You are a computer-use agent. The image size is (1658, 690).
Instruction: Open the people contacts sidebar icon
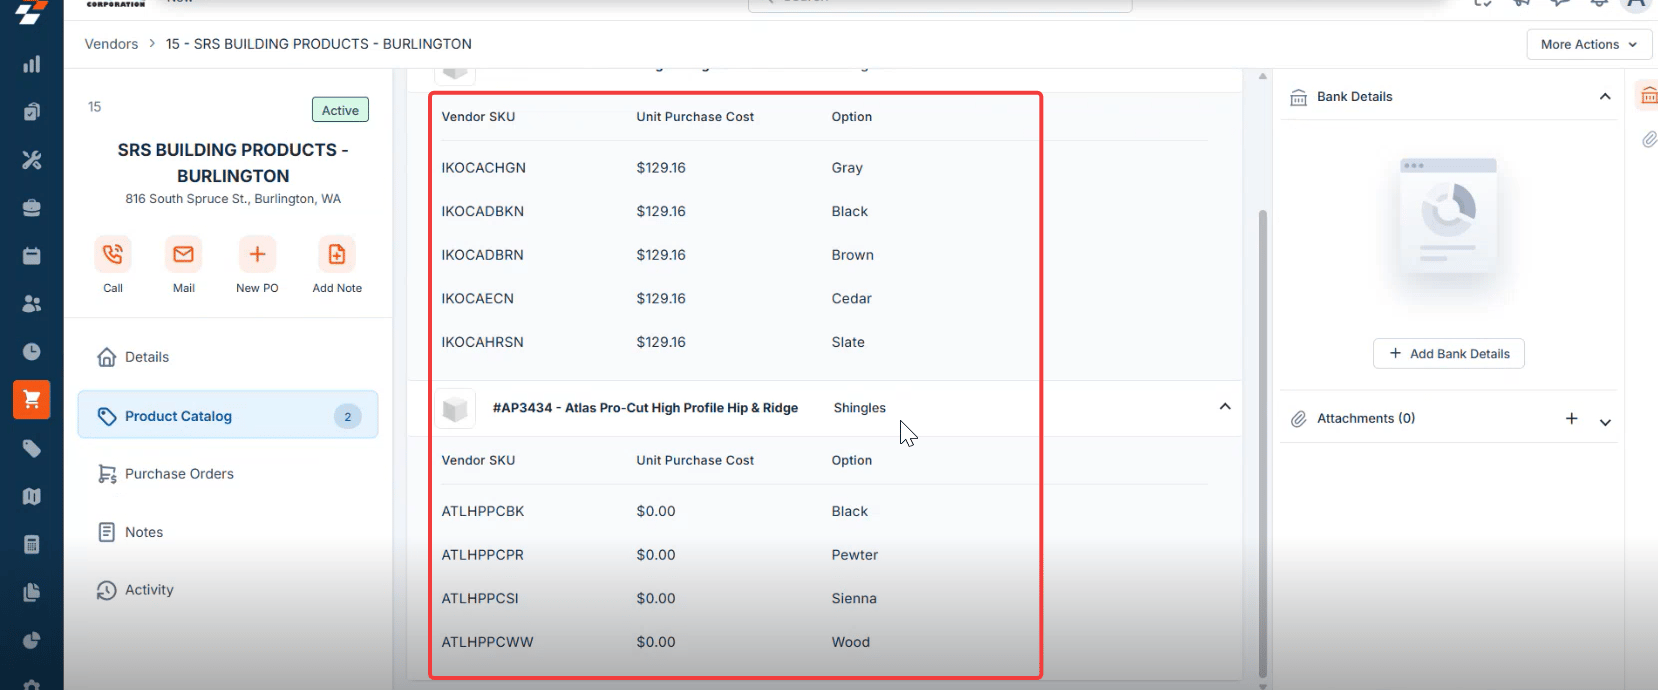[32, 304]
